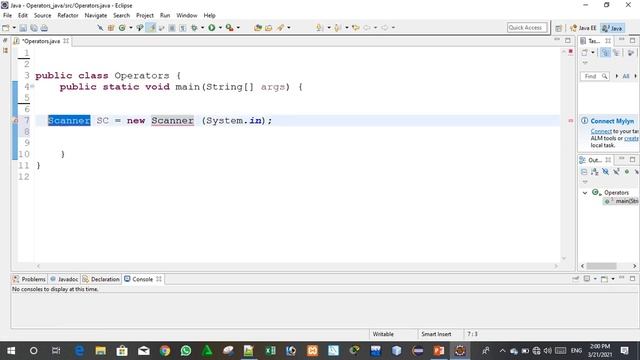Click the Save icon in toolbar

point(23,28)
